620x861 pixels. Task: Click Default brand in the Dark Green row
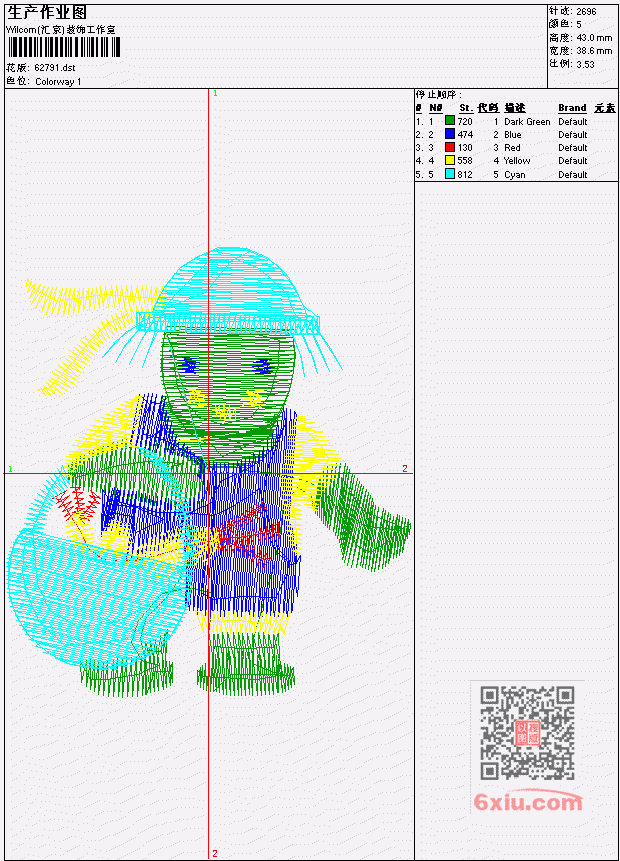(573, 122)
